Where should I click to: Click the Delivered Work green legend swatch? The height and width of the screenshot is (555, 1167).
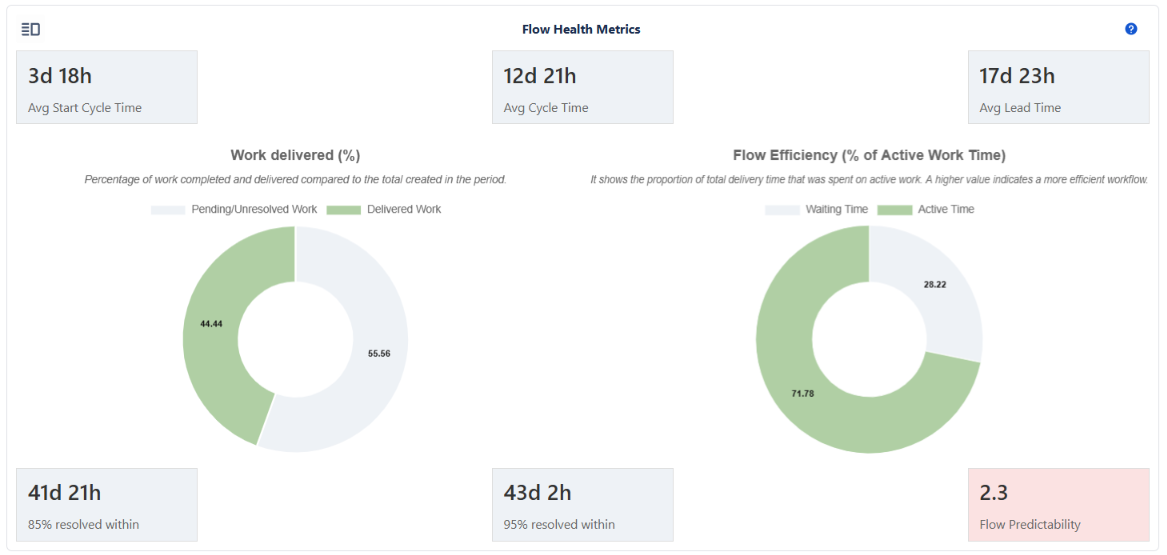344,210
